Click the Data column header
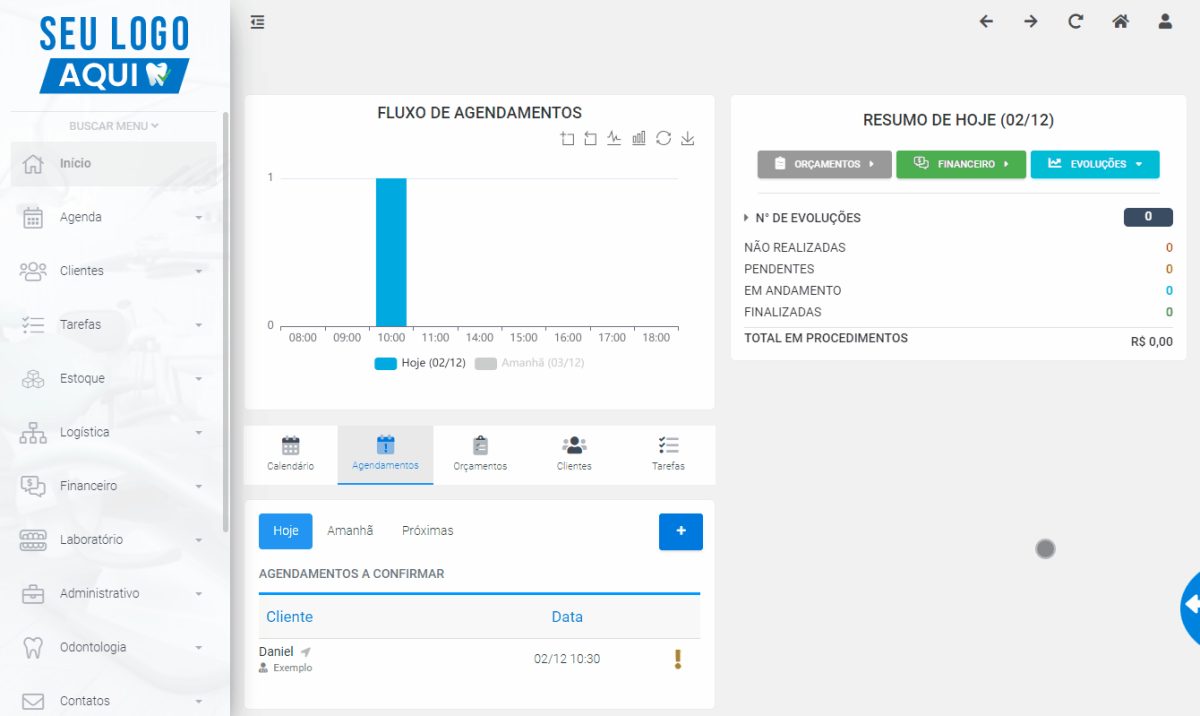The image size is (1200, 716). [567, 617]
